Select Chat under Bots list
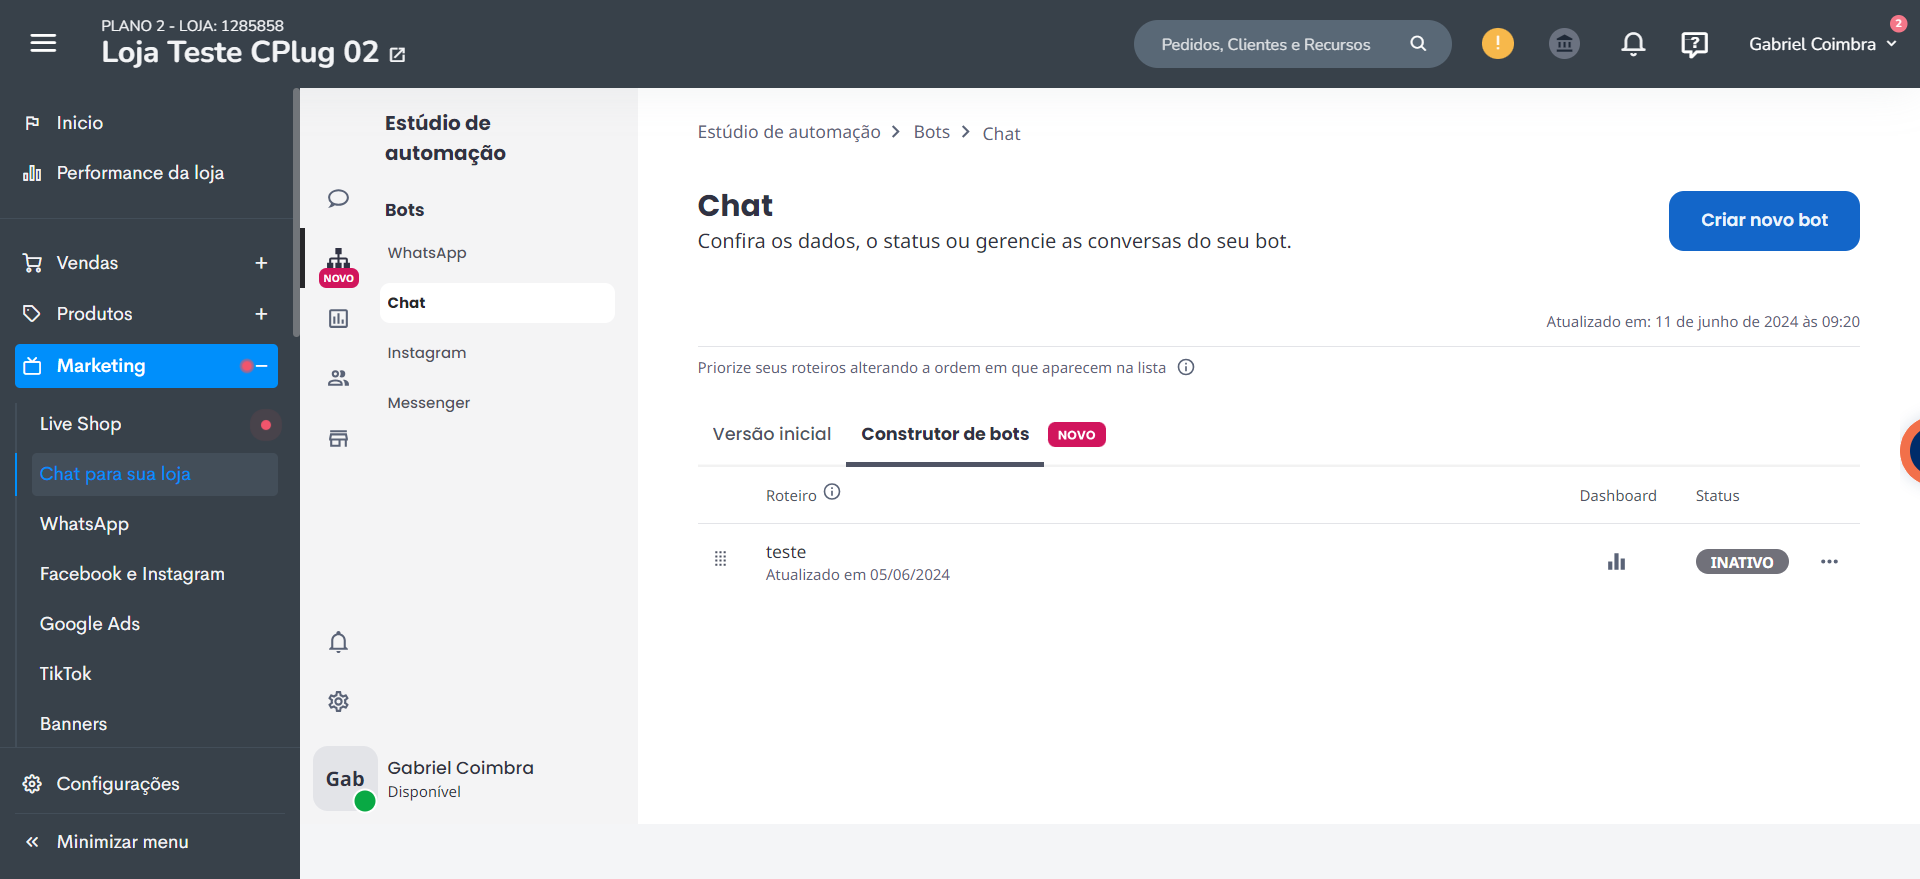The height and width of the screenshot is (879, 1920). pos(497,303)
